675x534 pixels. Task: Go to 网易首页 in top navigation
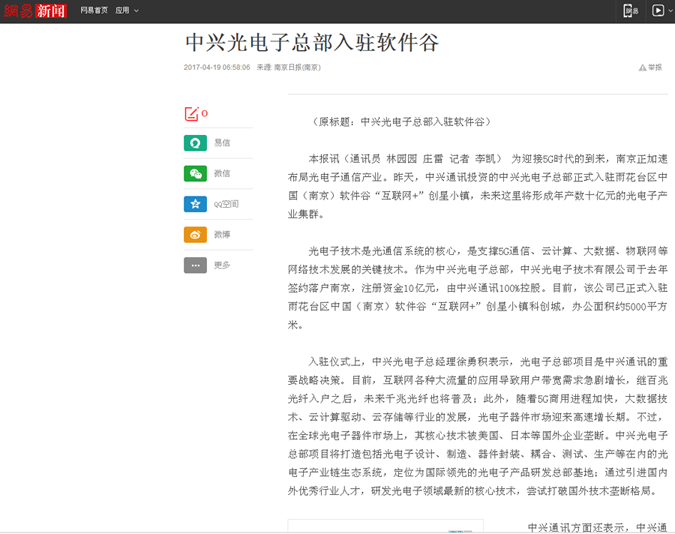(94, 10)
